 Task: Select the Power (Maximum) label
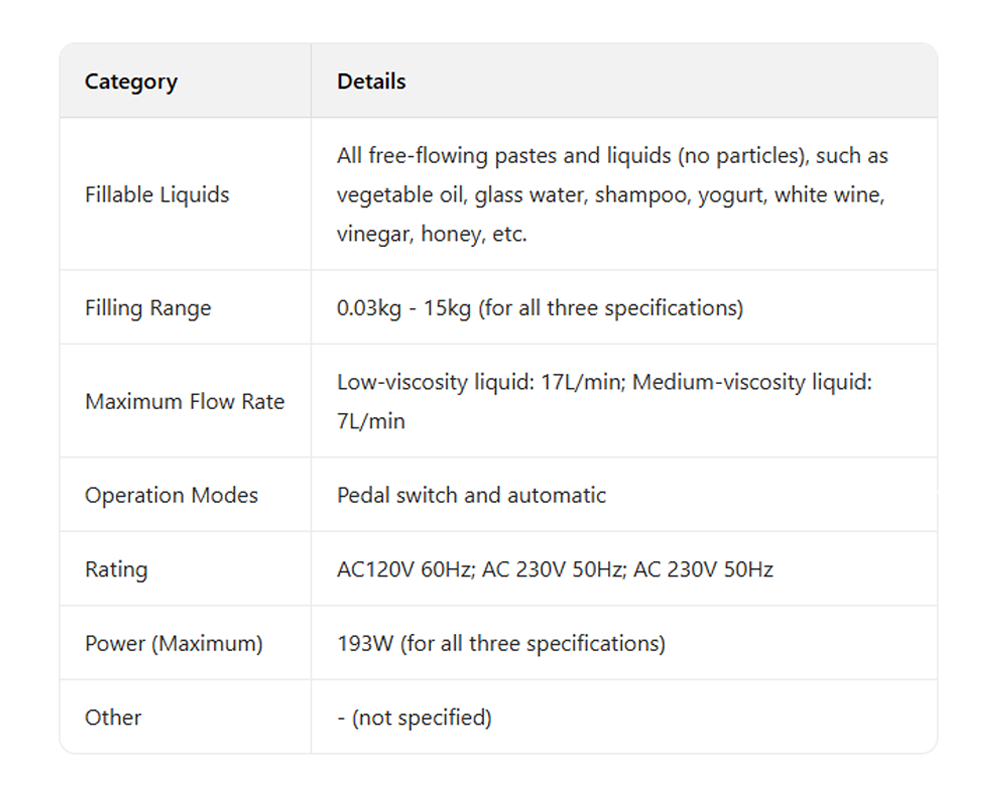174,644
